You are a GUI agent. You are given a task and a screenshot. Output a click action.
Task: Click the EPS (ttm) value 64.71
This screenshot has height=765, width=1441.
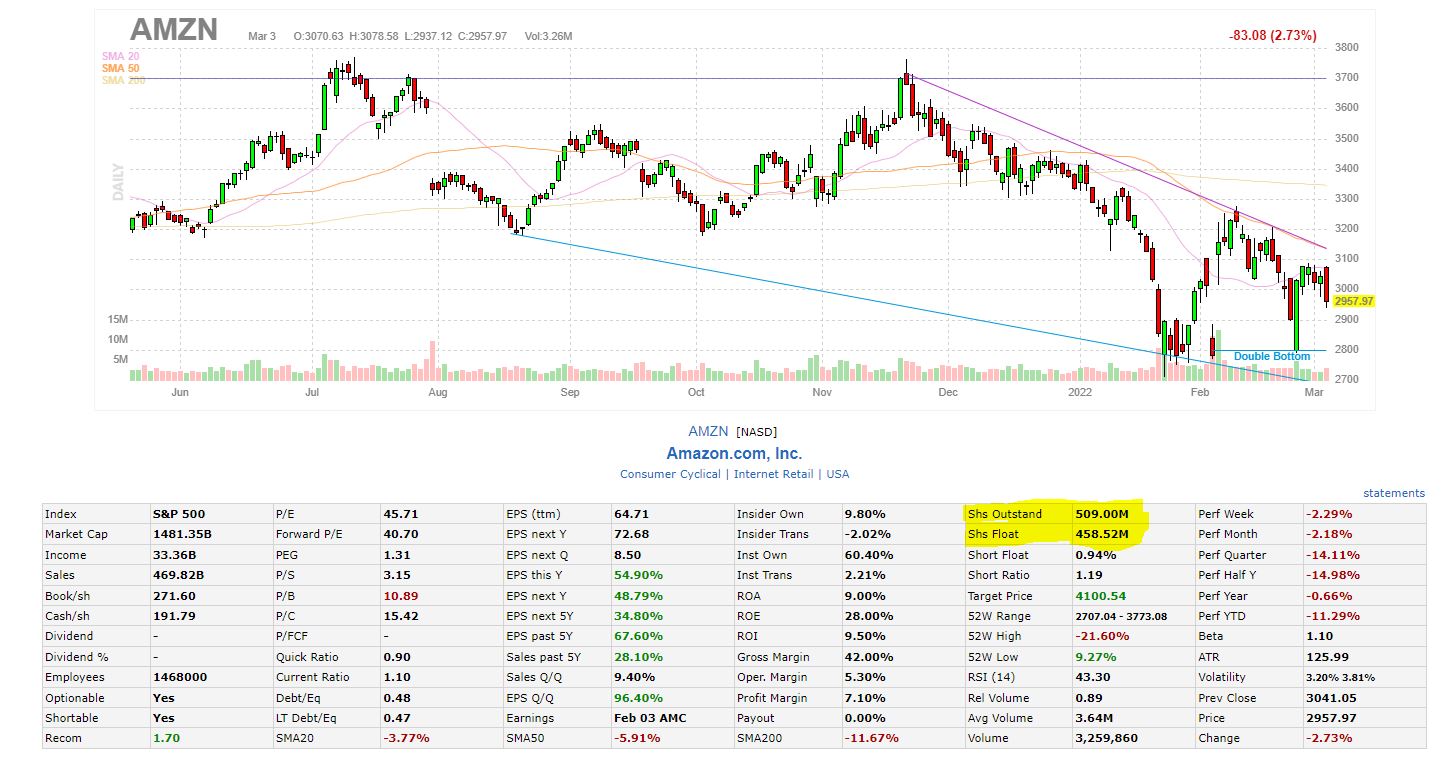point(631,514)
